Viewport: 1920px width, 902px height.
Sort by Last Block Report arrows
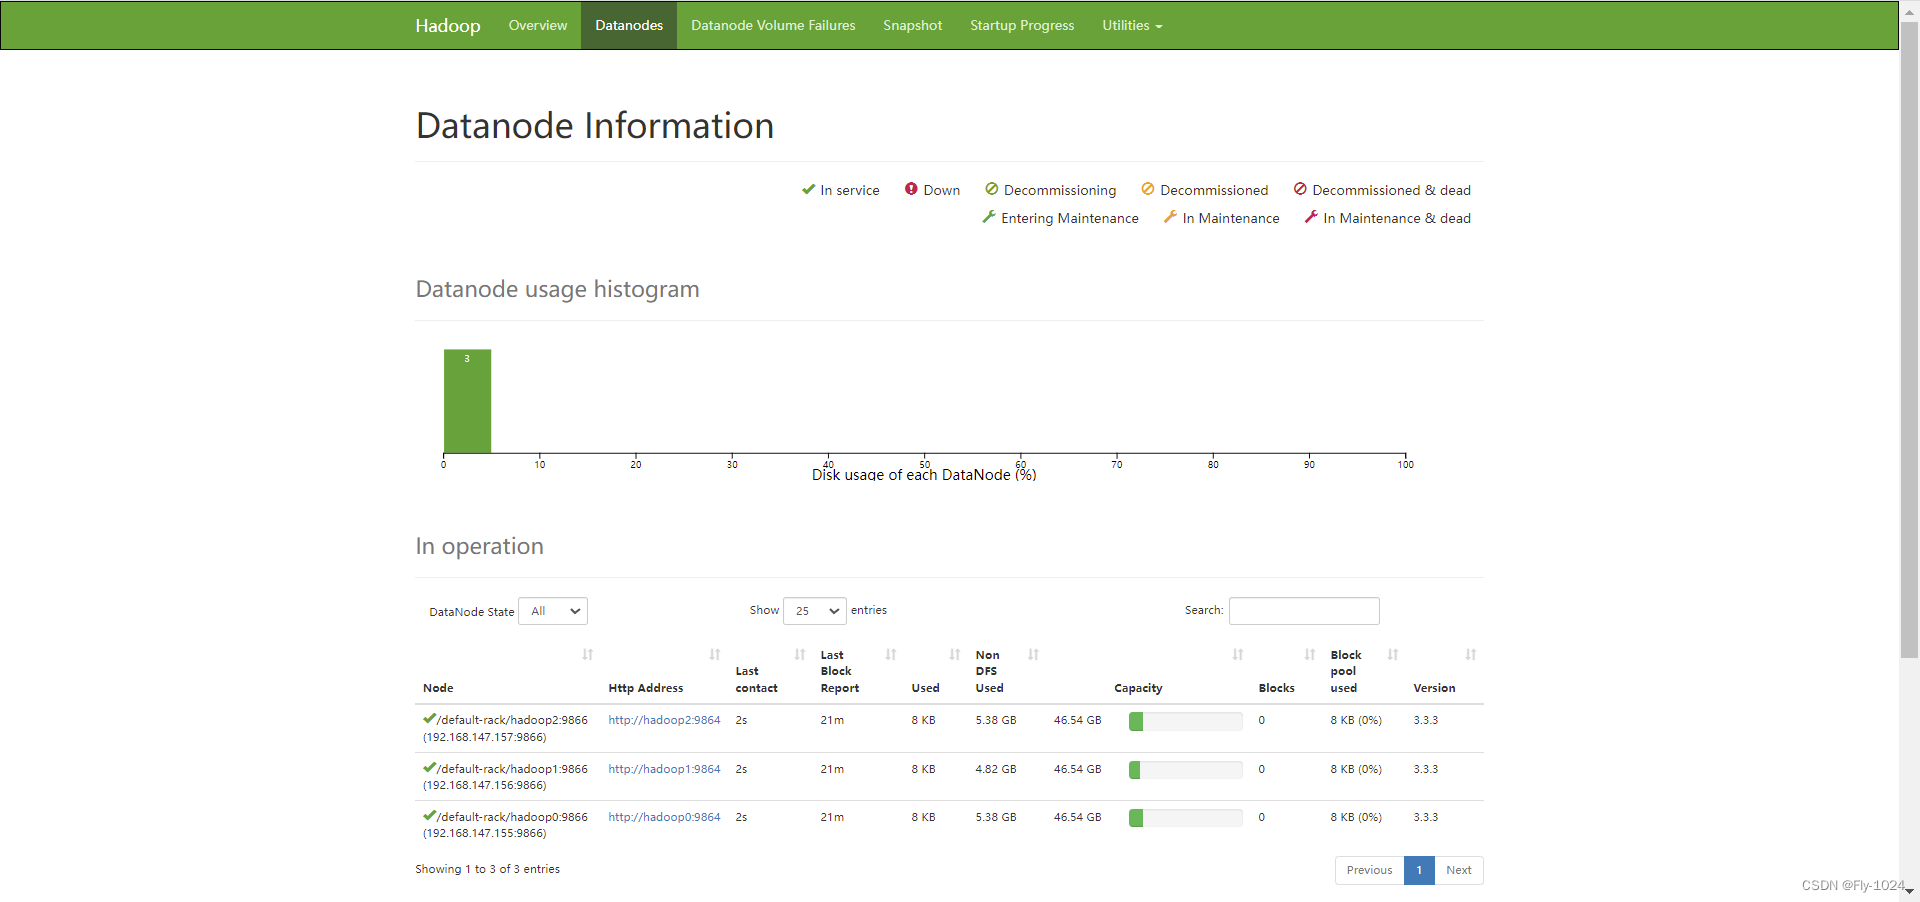tap(891, 655)
